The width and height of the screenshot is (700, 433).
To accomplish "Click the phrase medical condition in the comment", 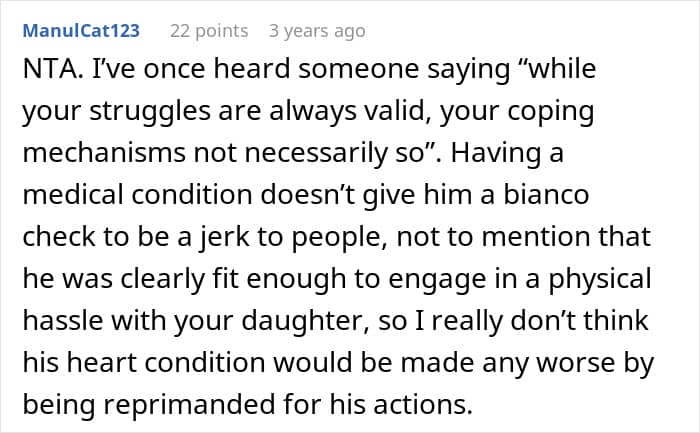I will (138, 195).
